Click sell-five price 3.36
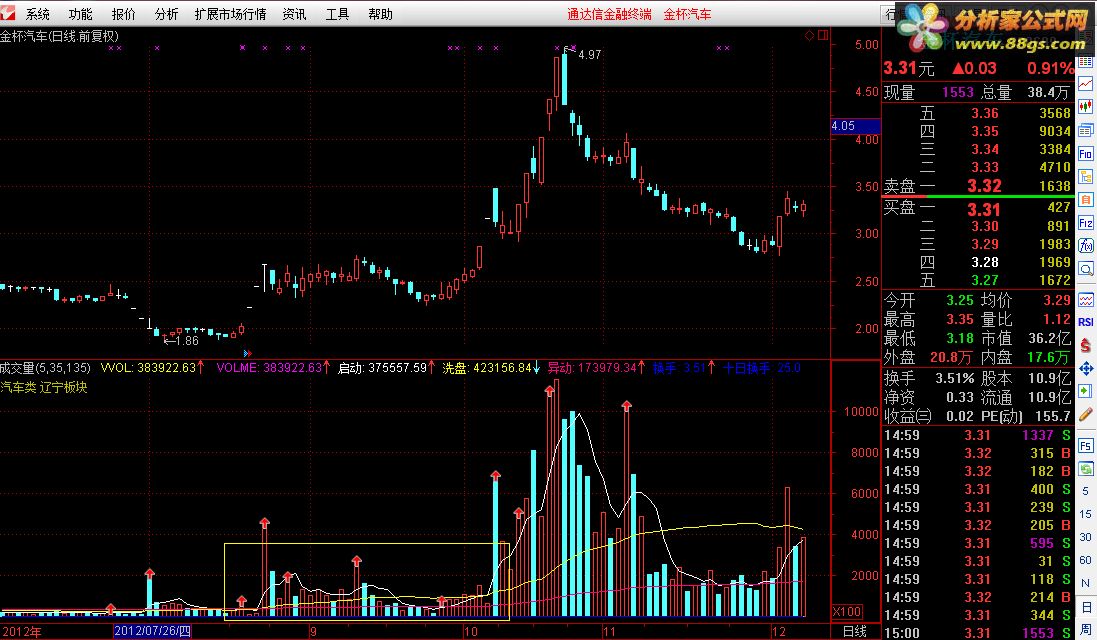1097x640 pixels. click(985, 113)
